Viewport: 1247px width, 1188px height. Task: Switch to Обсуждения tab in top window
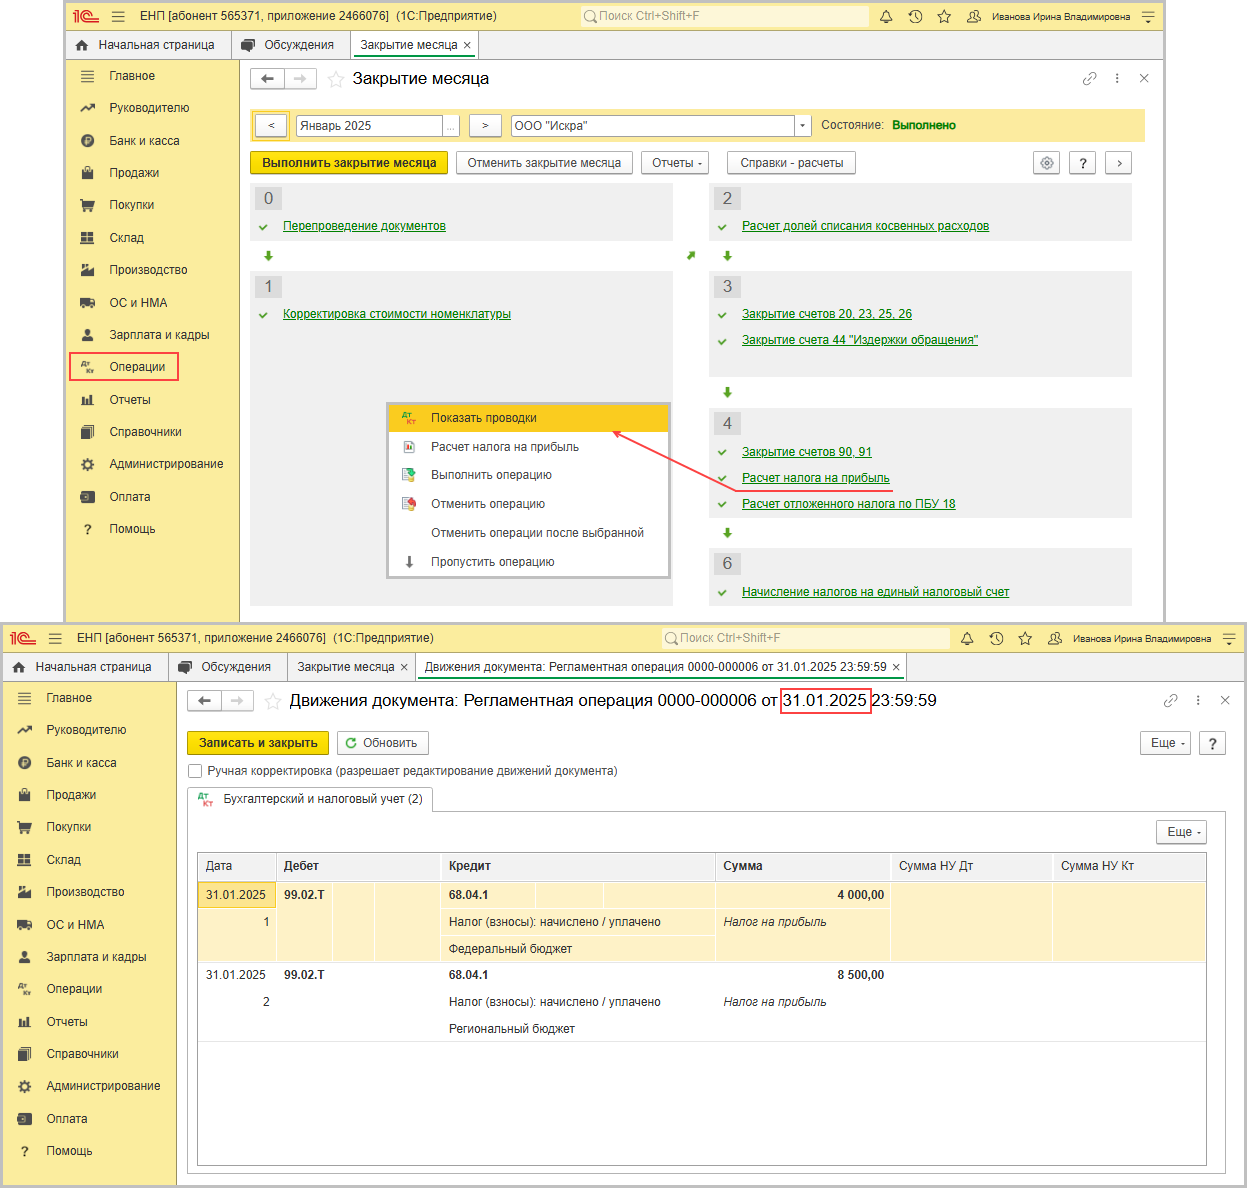[x=289, y=45]
